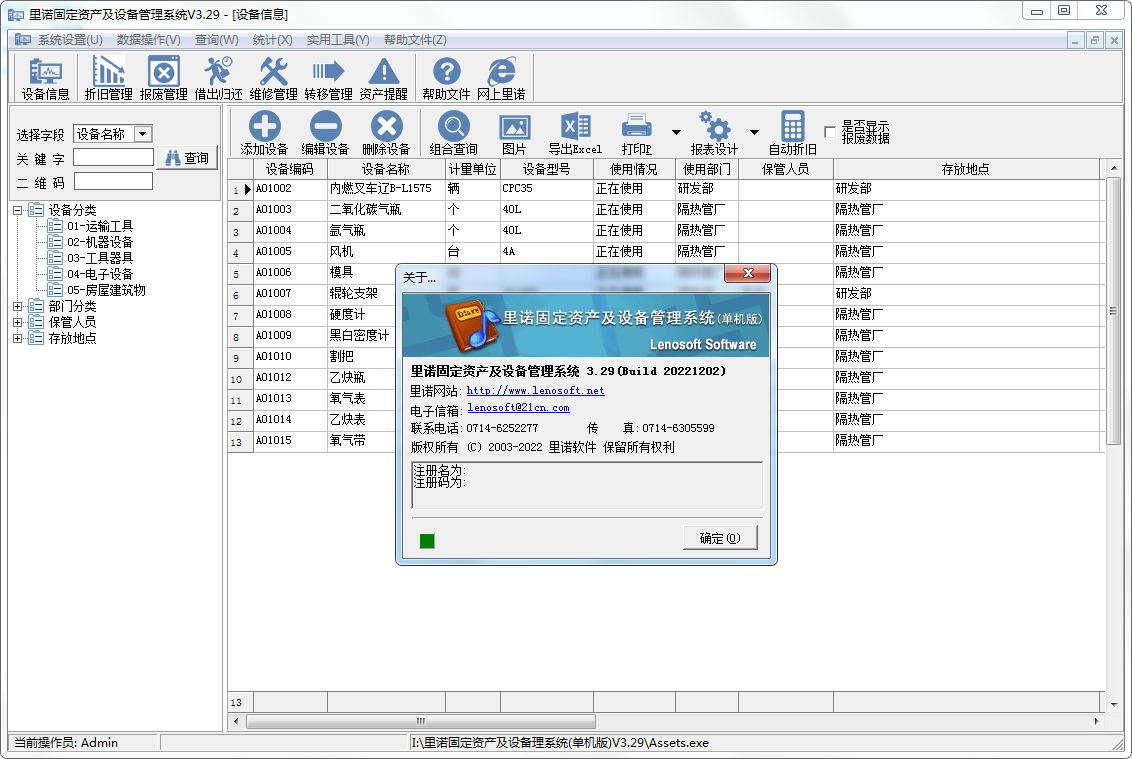Collapse the 设备分类 tree node
This screenshot has width=1132, height=759.
click(x=17, y=210)
